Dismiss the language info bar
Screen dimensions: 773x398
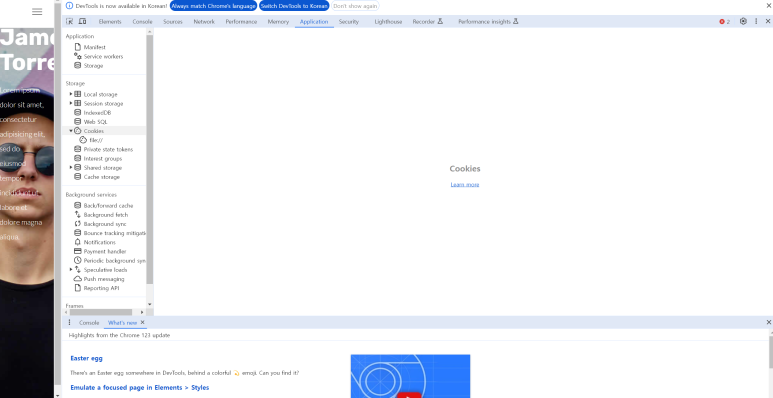pos(768,6)
